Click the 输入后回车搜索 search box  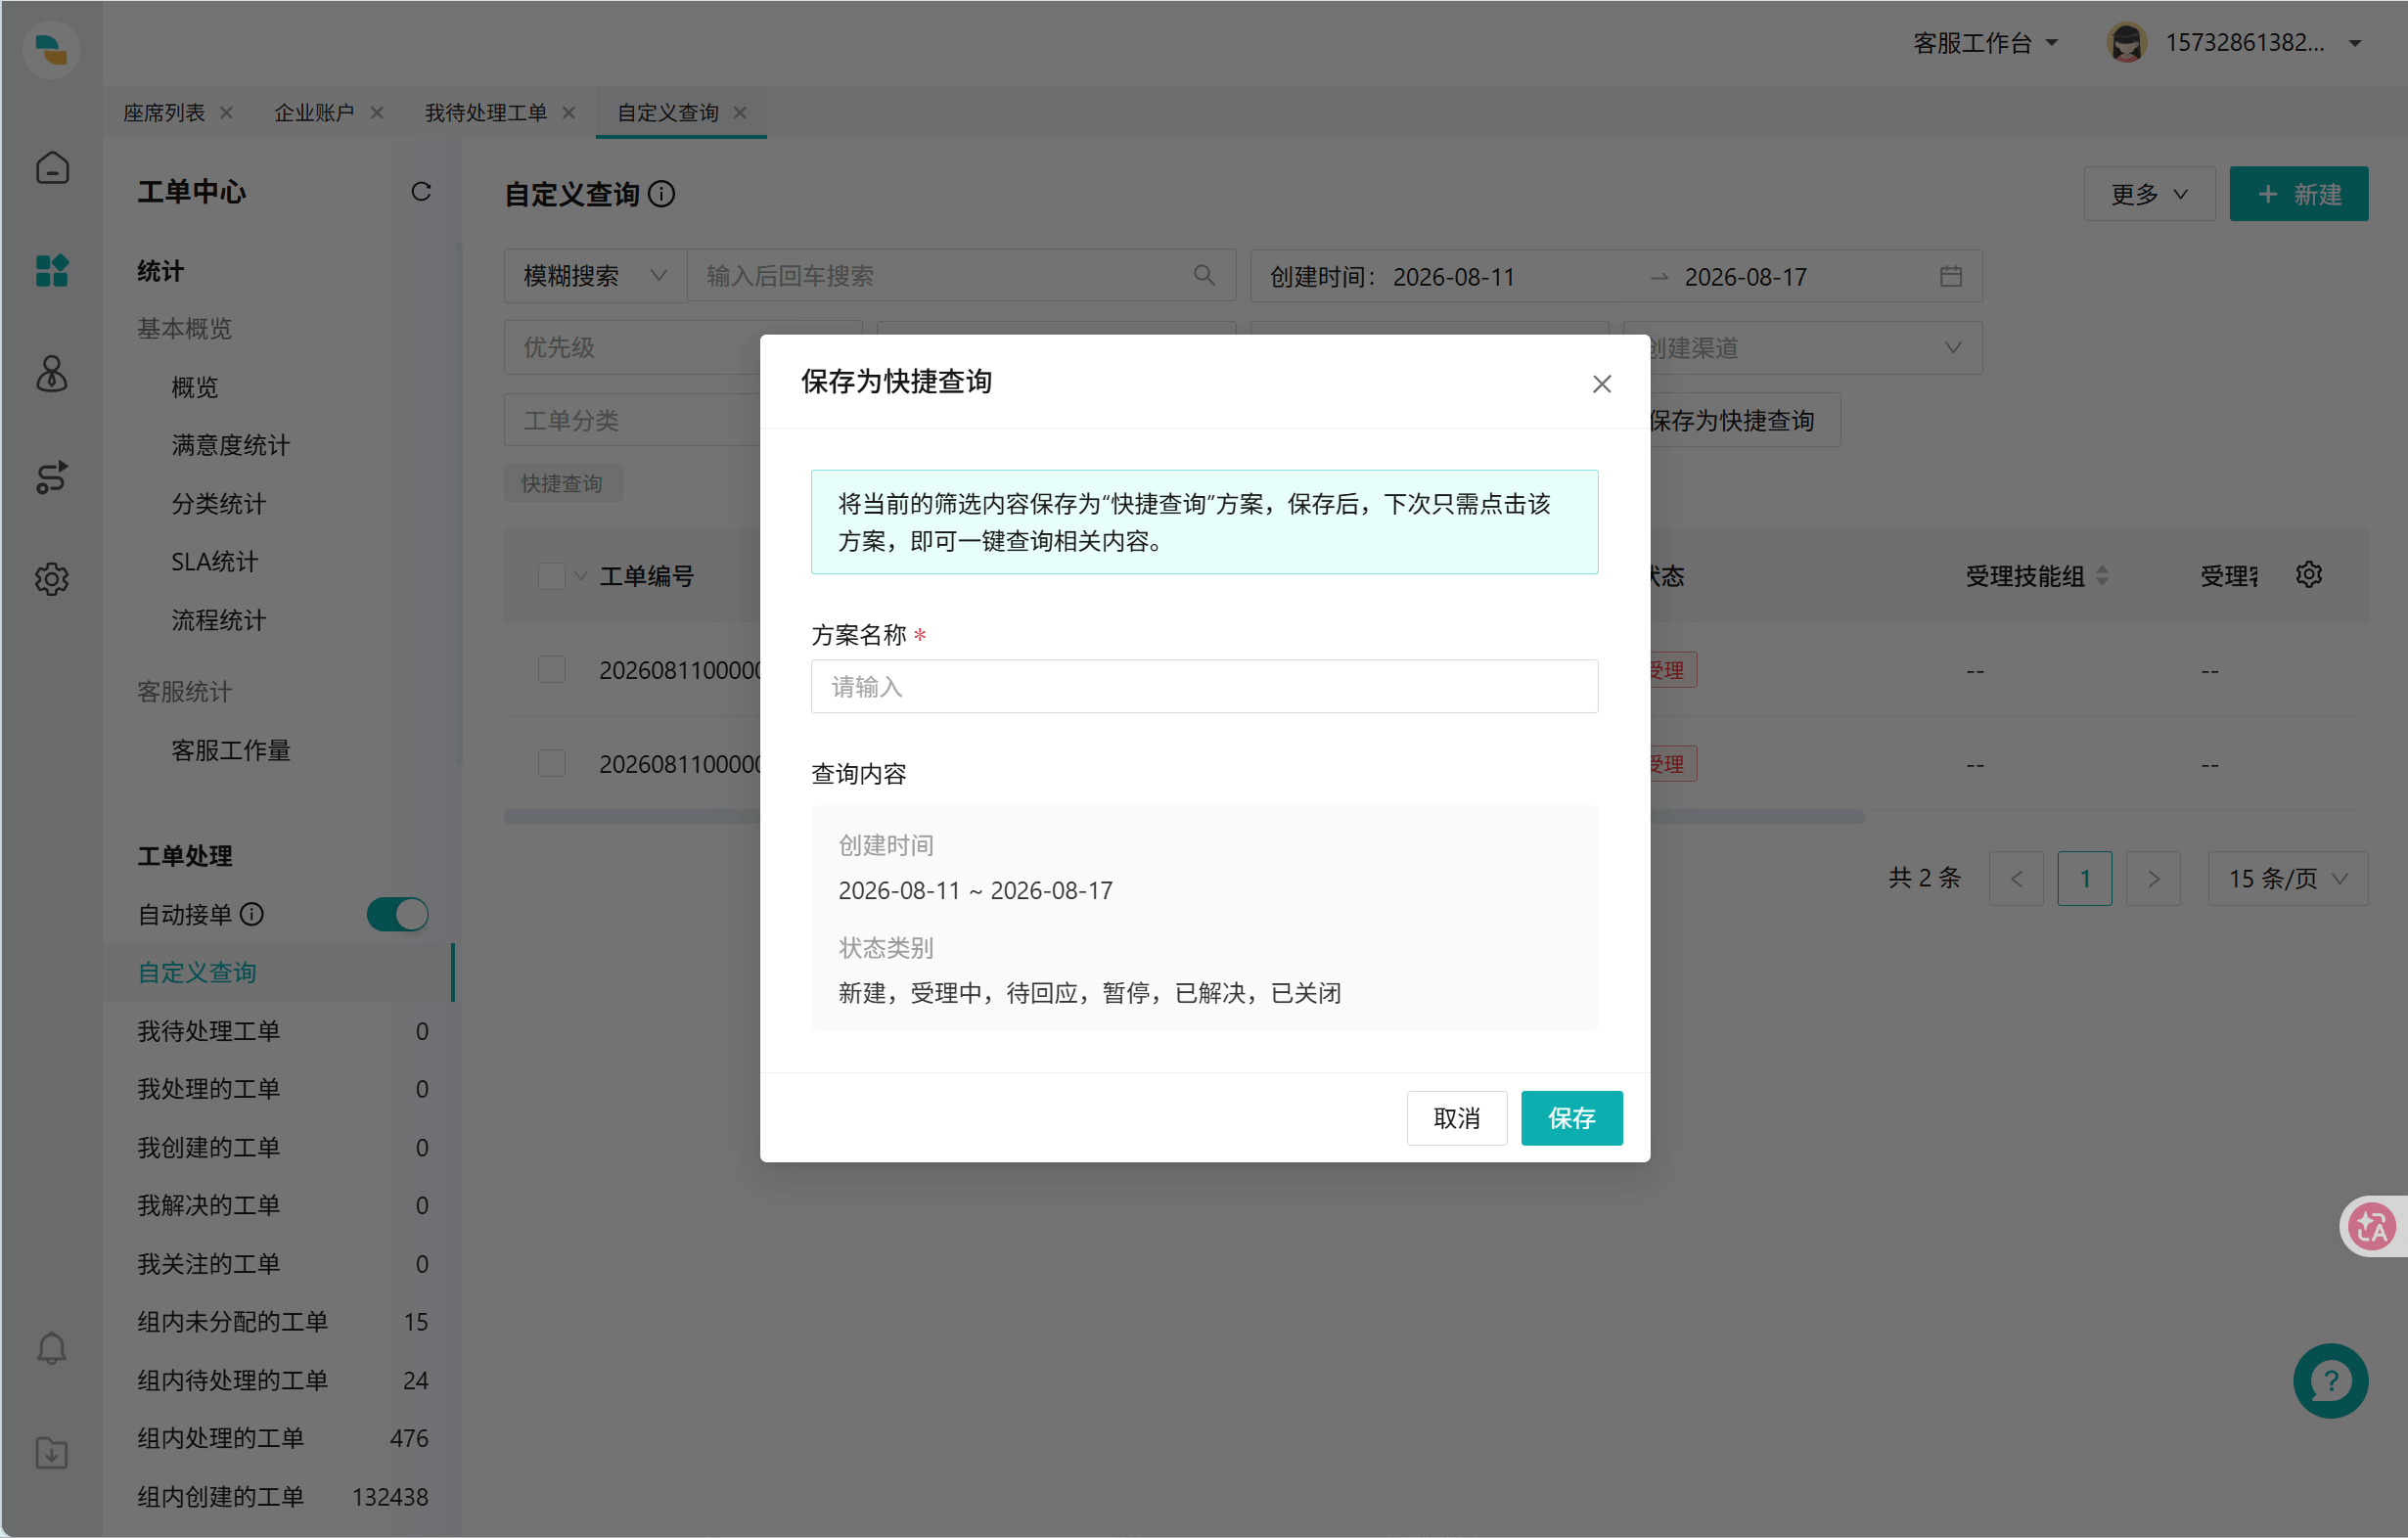[x=961, y=276]
